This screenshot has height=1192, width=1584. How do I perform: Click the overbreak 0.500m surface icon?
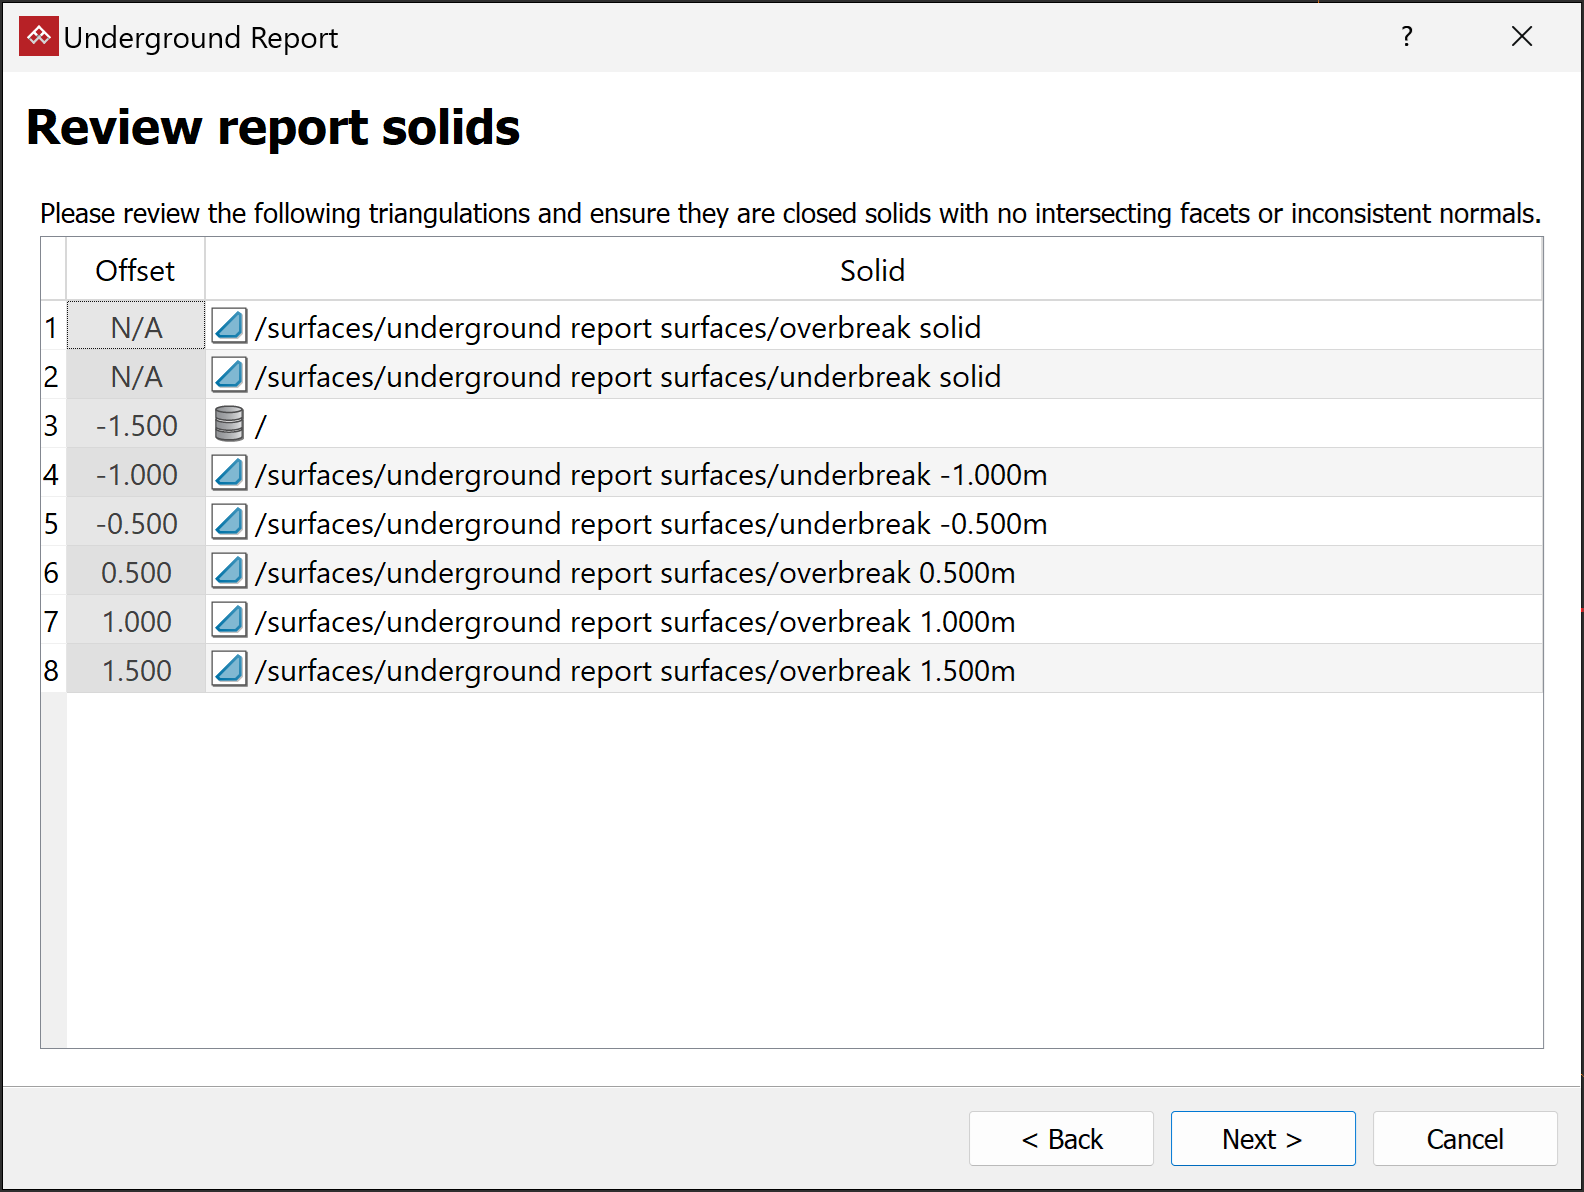(x=229, y=571)
